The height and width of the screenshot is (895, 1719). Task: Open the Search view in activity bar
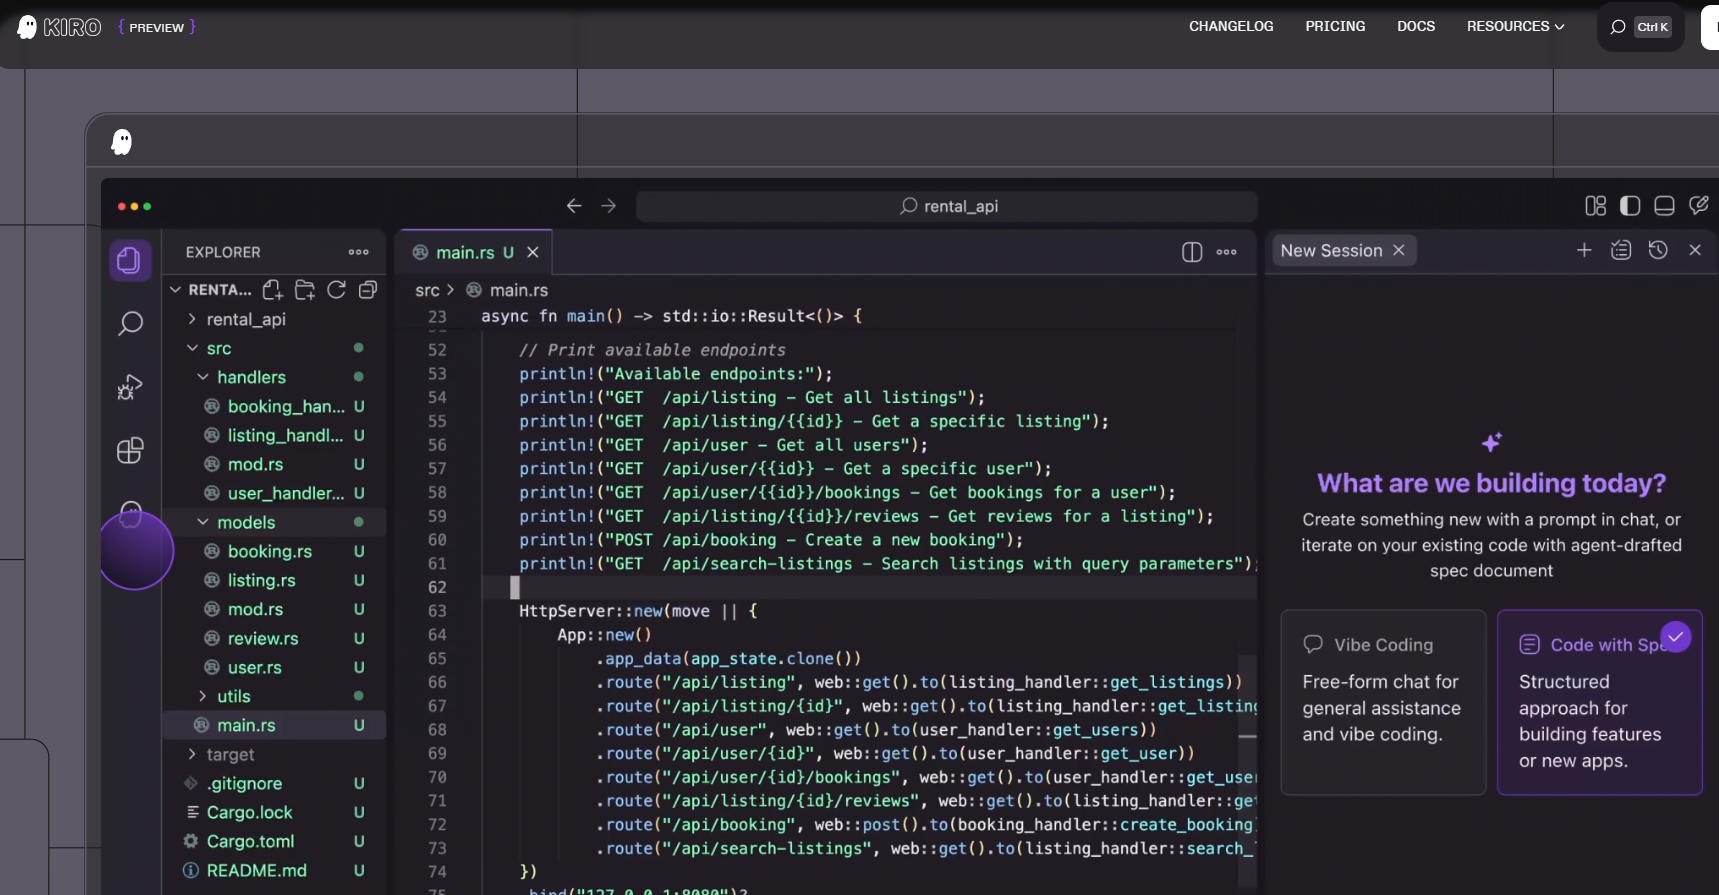pos(130,323)
